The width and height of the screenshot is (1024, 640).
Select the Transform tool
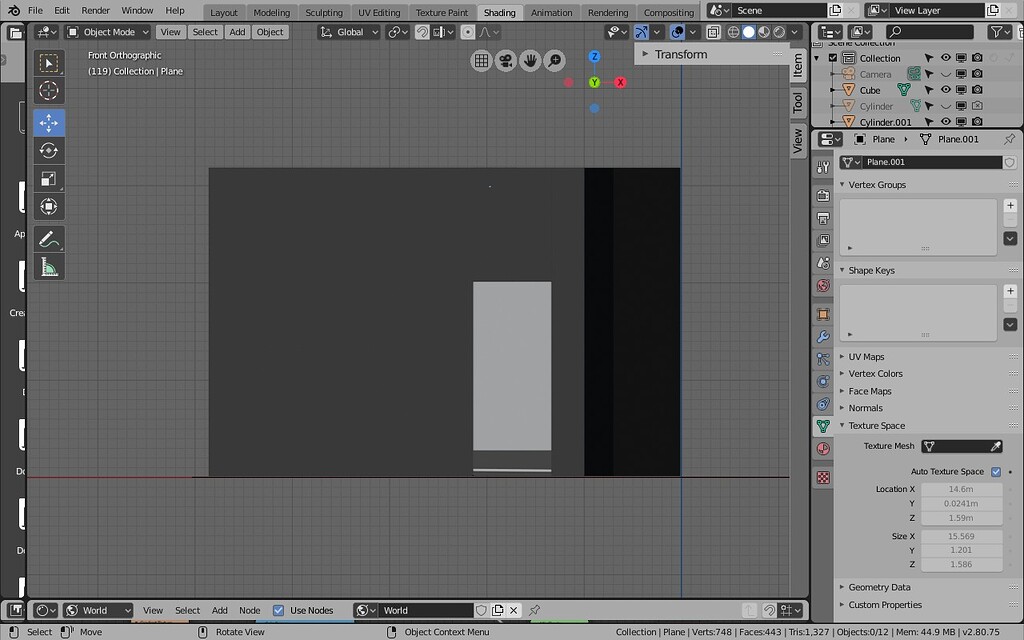[49, 206]
